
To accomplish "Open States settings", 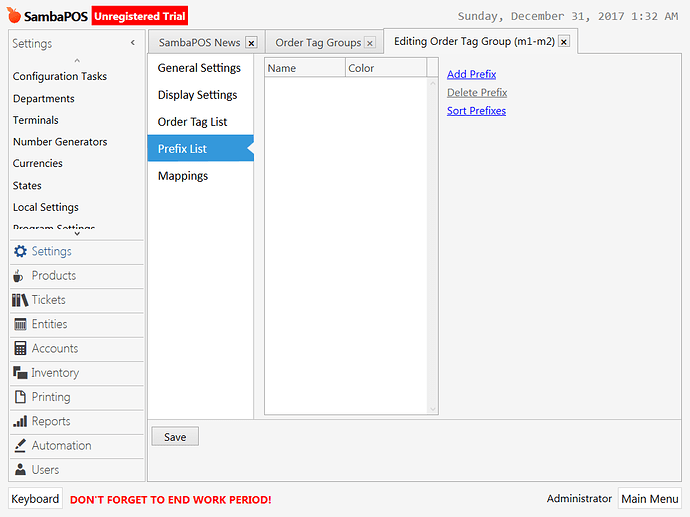I will click(x=27, y=186).
